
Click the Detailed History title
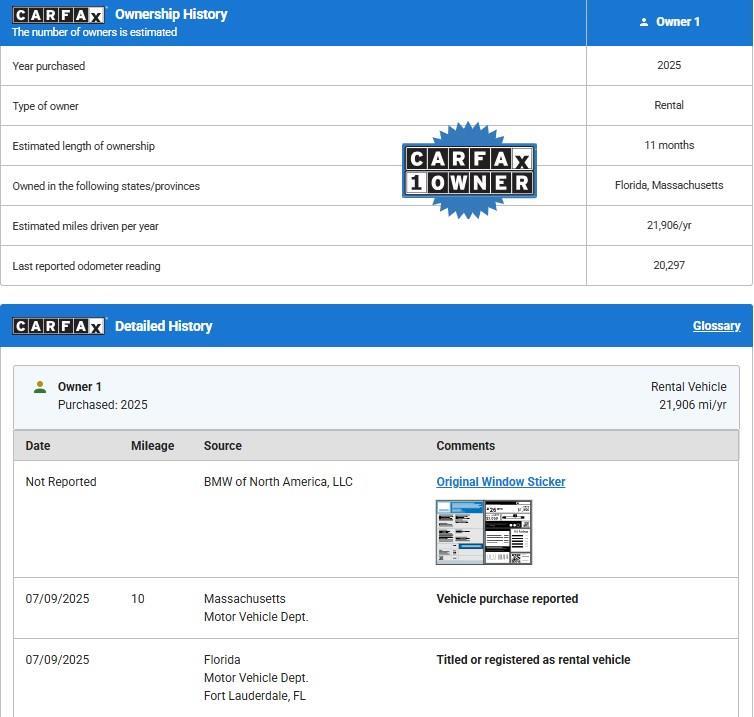(163, 326)
